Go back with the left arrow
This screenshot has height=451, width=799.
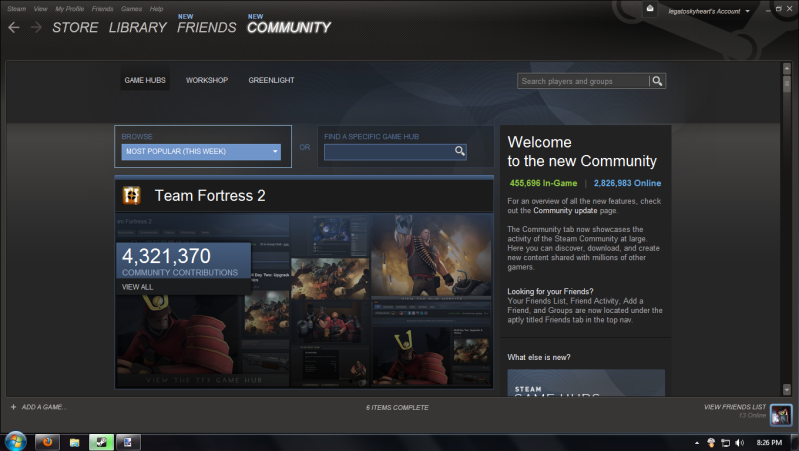pyautogui.click(x=14, y=28)
